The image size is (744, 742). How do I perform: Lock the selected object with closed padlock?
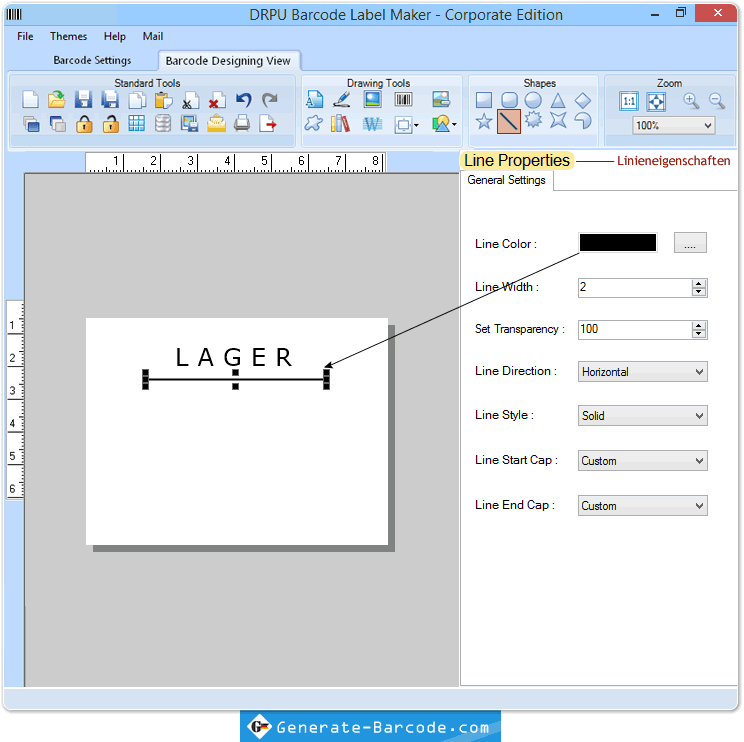click(84, 124)
